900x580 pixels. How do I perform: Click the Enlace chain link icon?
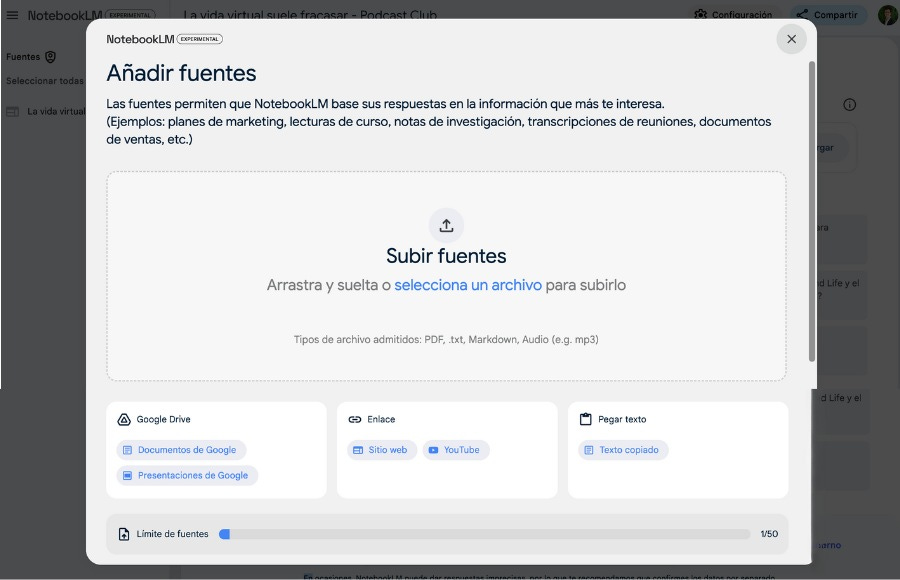pos(355,419)
